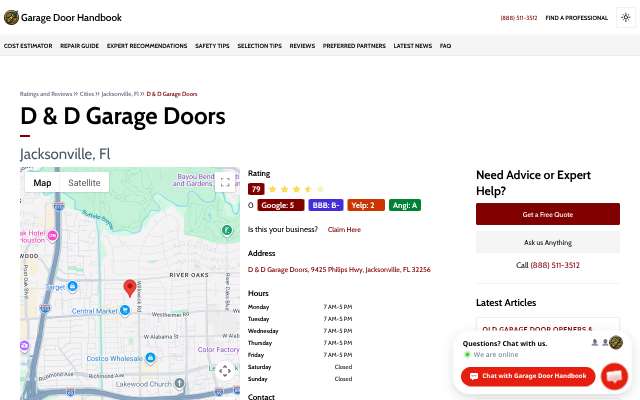The height and width of the screenshot is (400, 640).
Task: Open the Old Garage Door Openers article
Action: click(537, 329)
